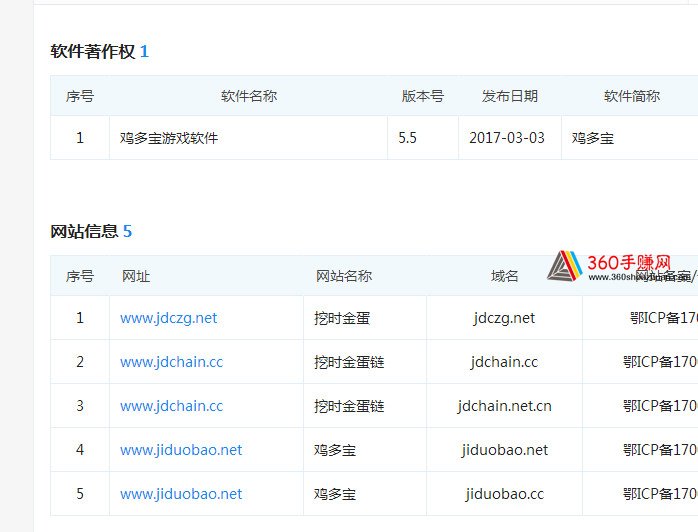Click the 网址 column header

click(136, 276)
